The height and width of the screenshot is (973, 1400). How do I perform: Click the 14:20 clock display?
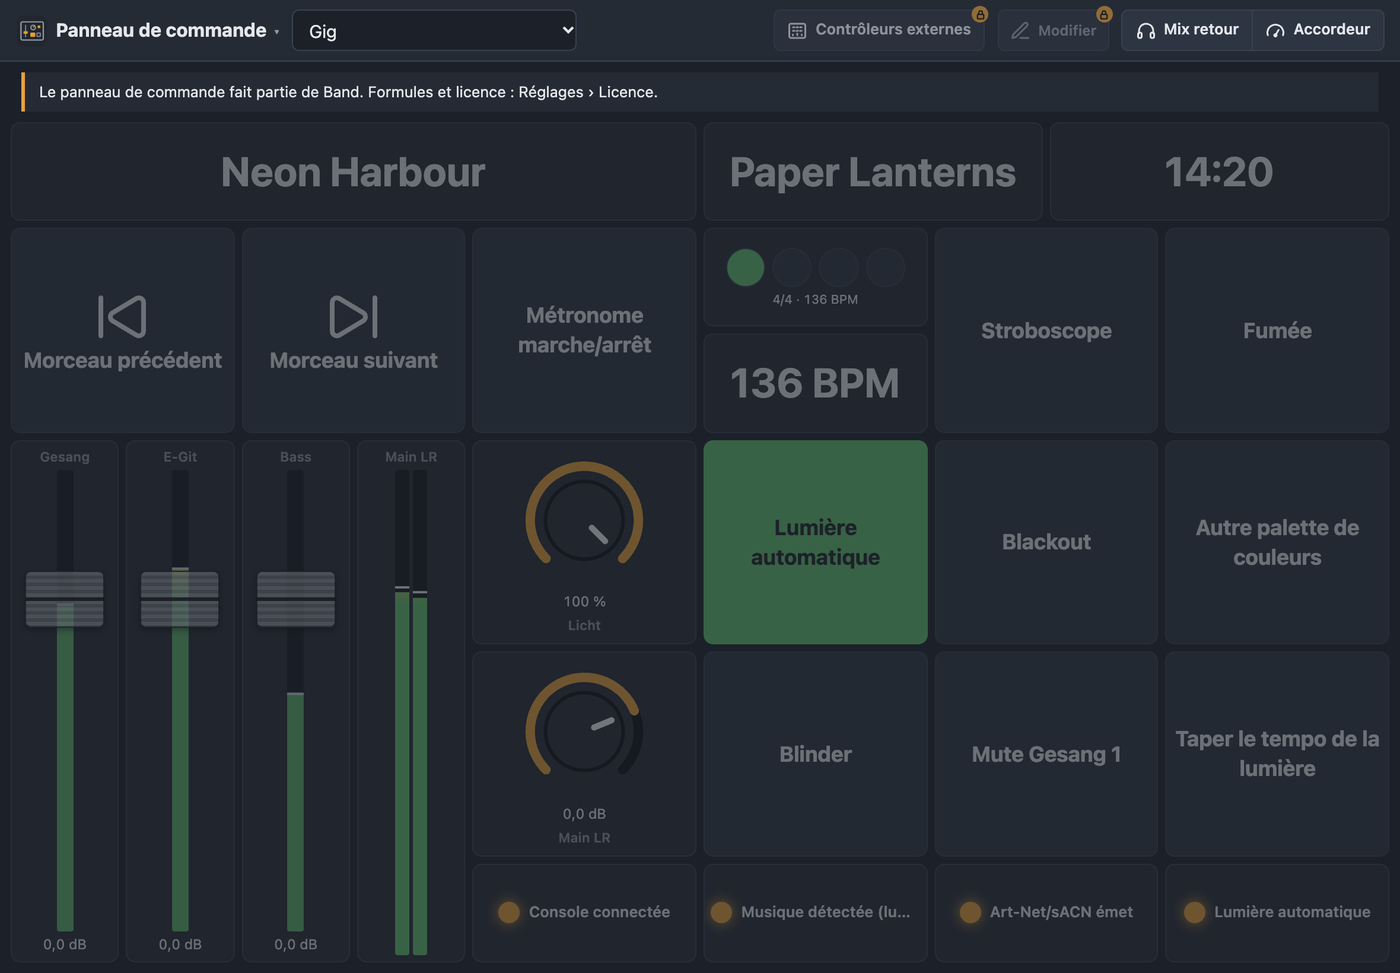1219,172
